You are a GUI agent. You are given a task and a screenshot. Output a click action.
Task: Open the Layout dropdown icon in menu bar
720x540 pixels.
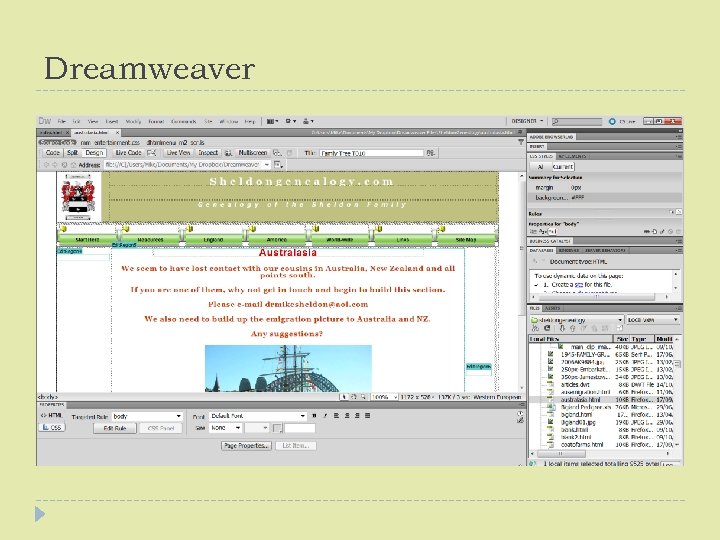(272, 121)
